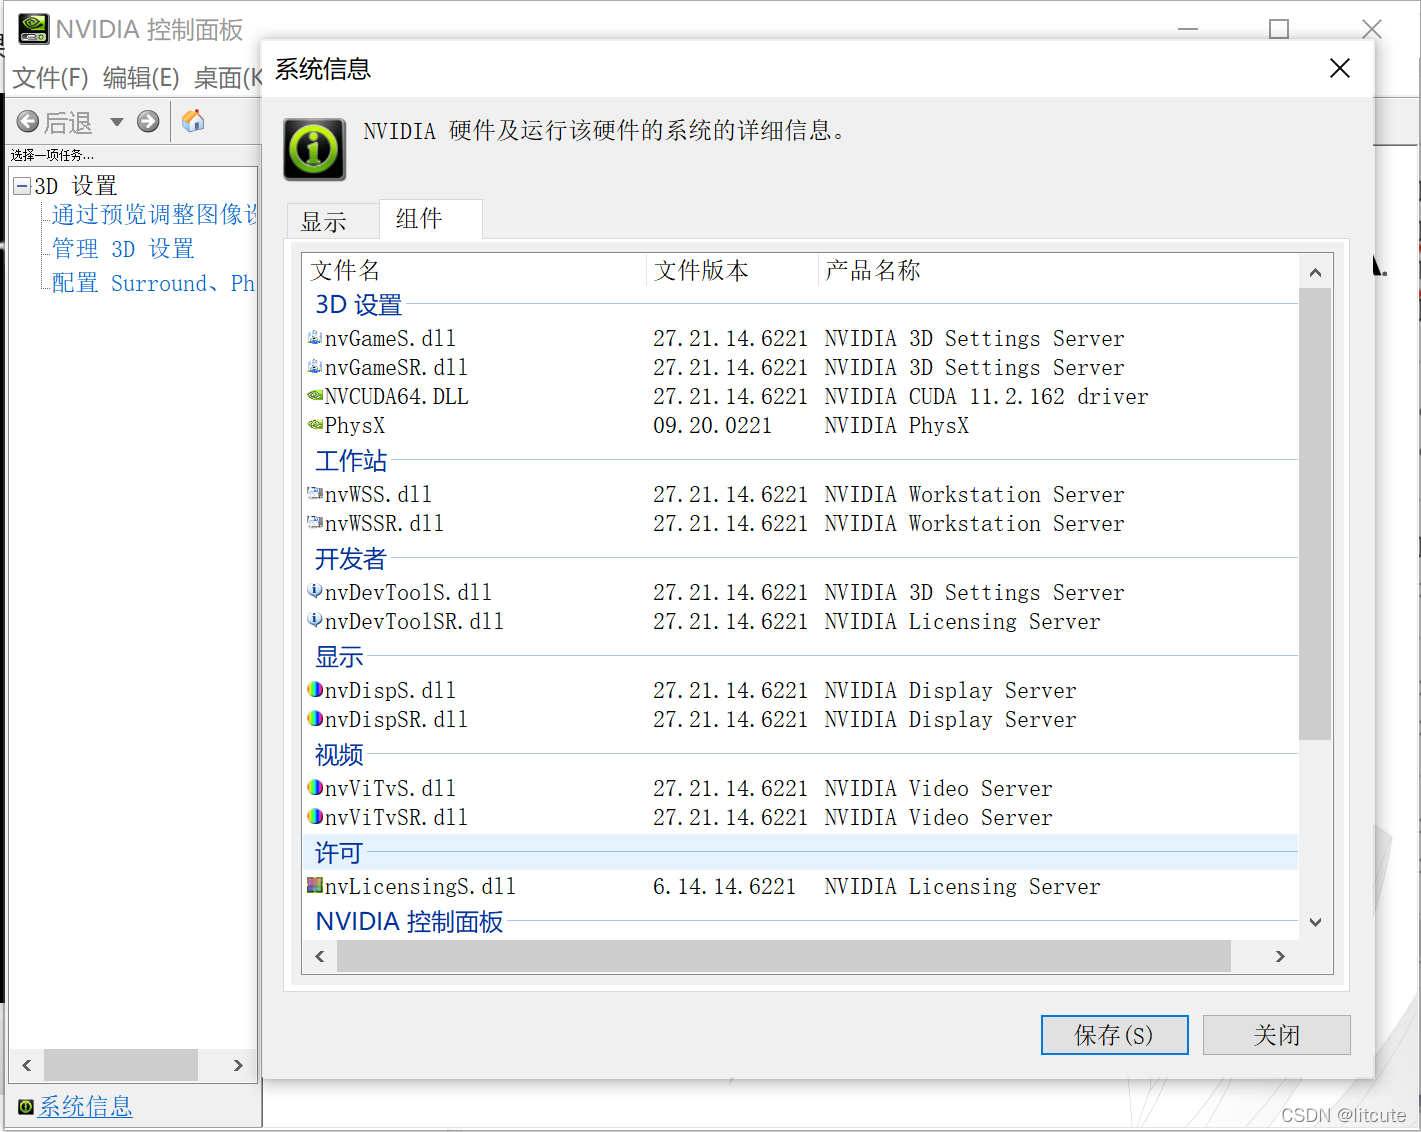
Task: Click the task pane scroll right arrow
Action: pyautogui.click(x=238, y=1065)
